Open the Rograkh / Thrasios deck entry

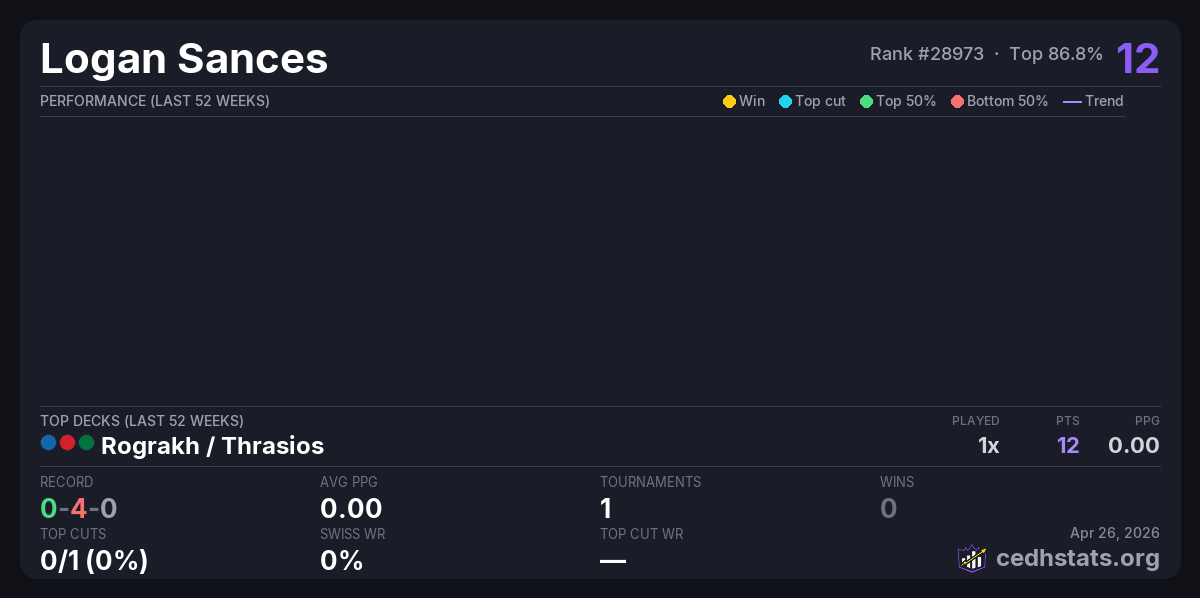(212, 445)
